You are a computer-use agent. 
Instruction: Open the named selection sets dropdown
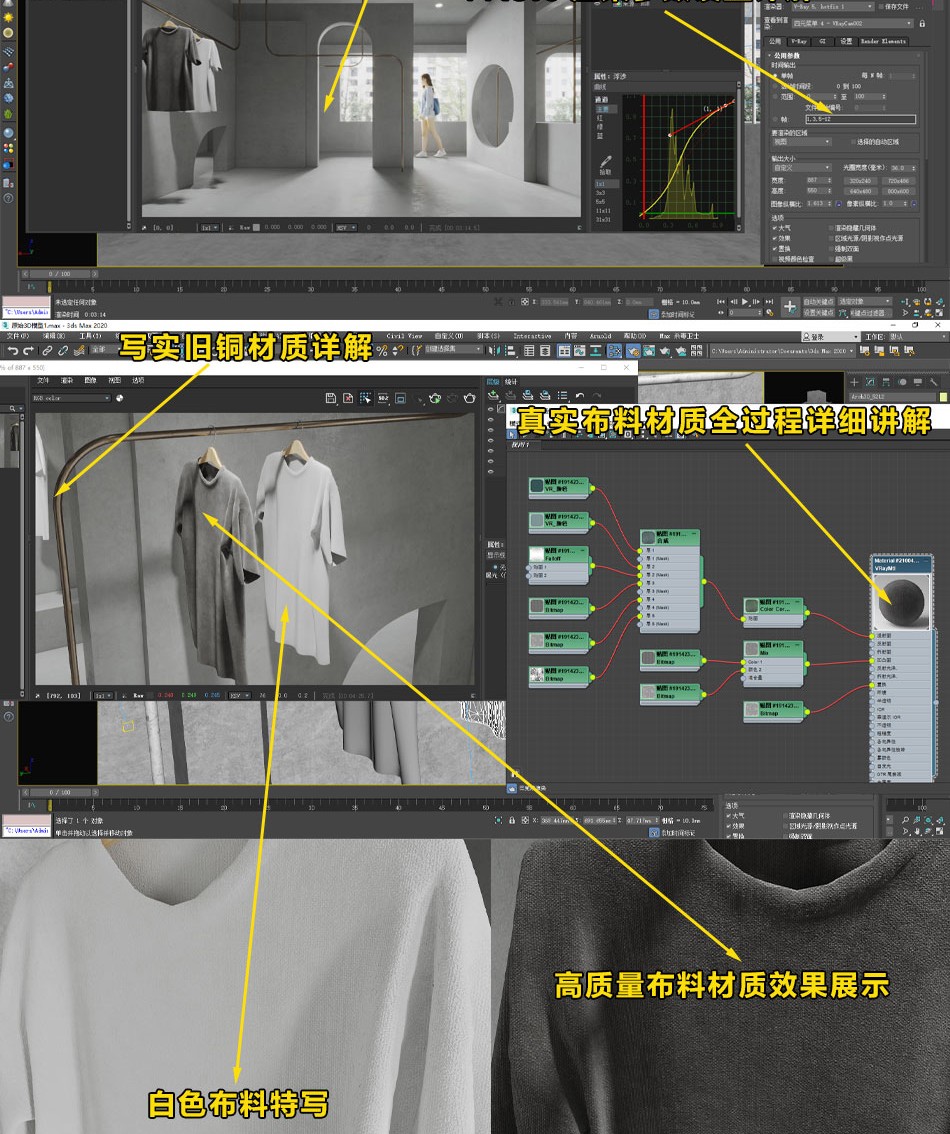452,350
